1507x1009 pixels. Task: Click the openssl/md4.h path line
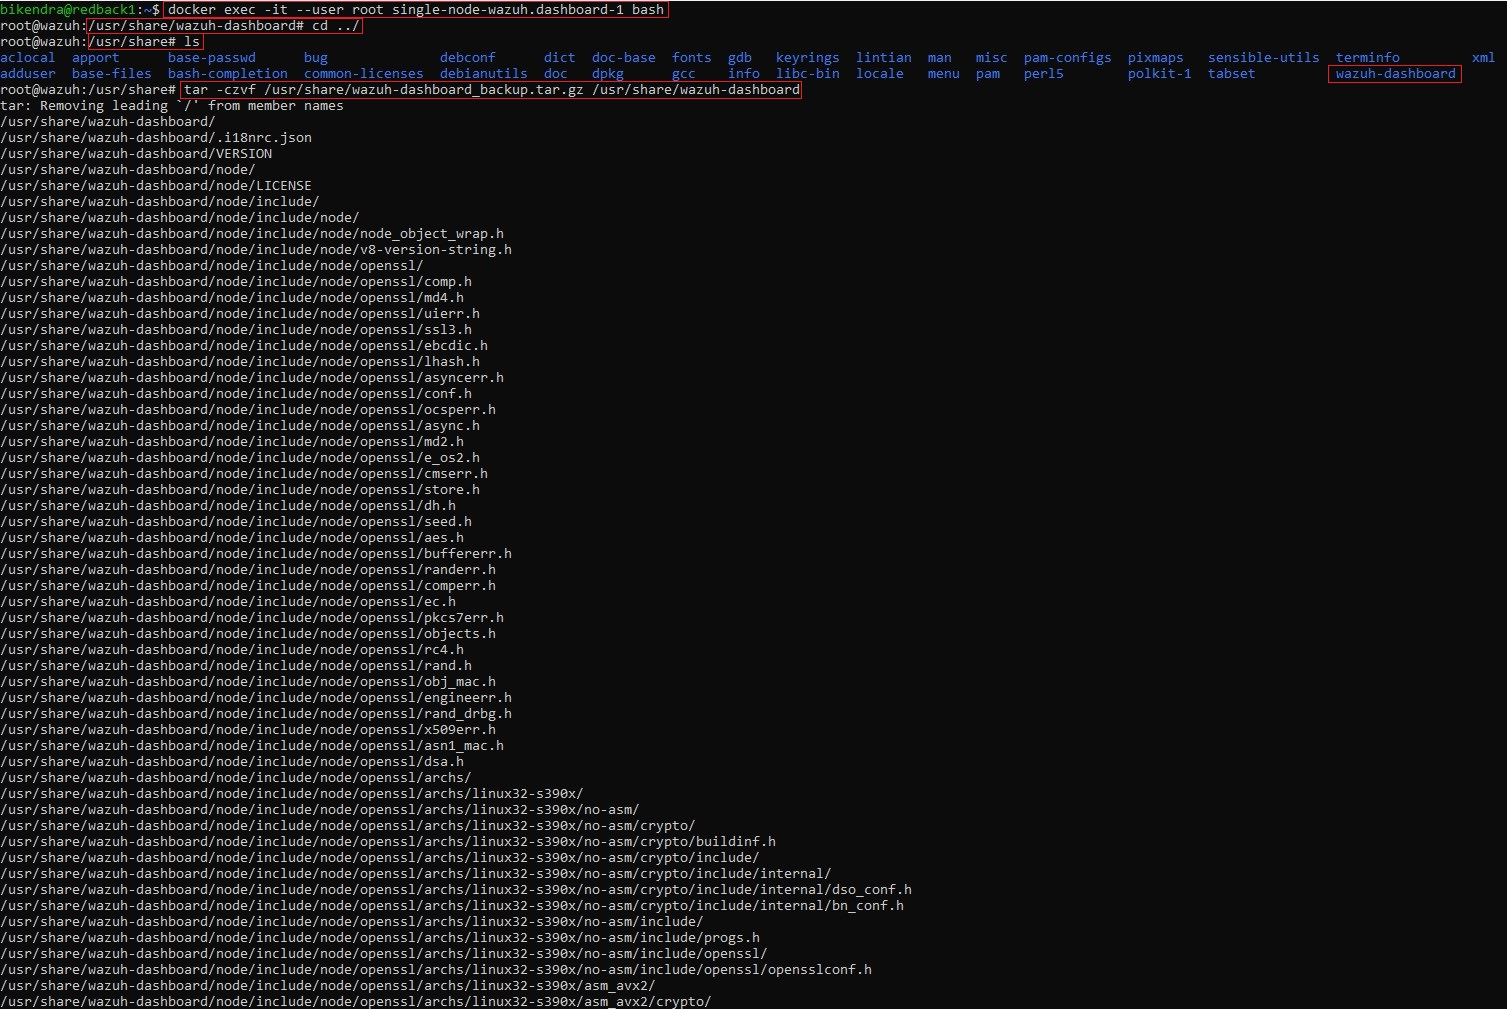(x=232, y=297)
